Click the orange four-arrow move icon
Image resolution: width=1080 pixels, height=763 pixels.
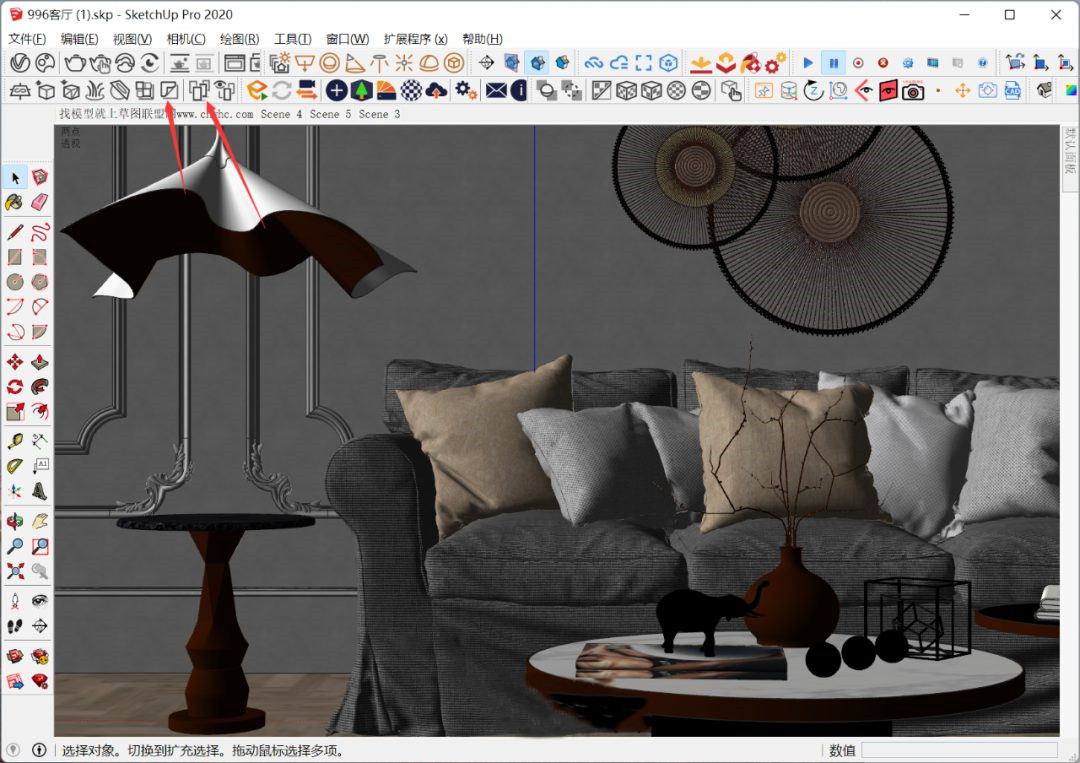tap(963, 90)
